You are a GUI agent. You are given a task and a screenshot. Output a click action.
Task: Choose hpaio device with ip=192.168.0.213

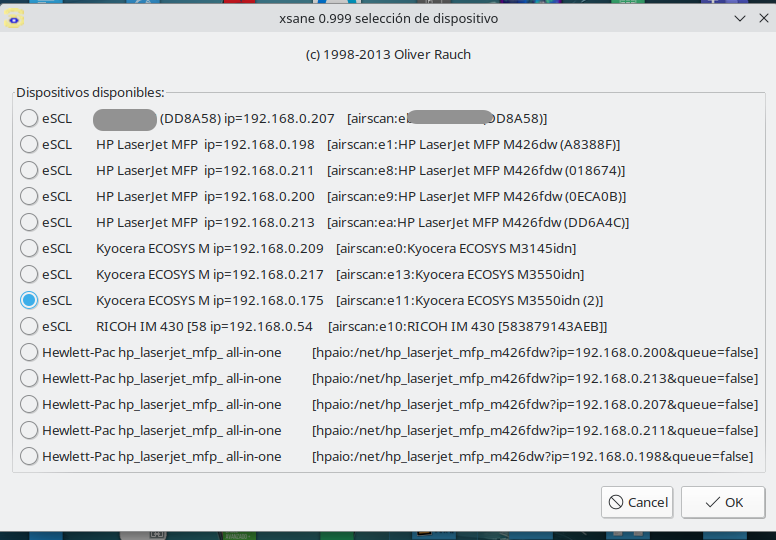coord(29,378)
